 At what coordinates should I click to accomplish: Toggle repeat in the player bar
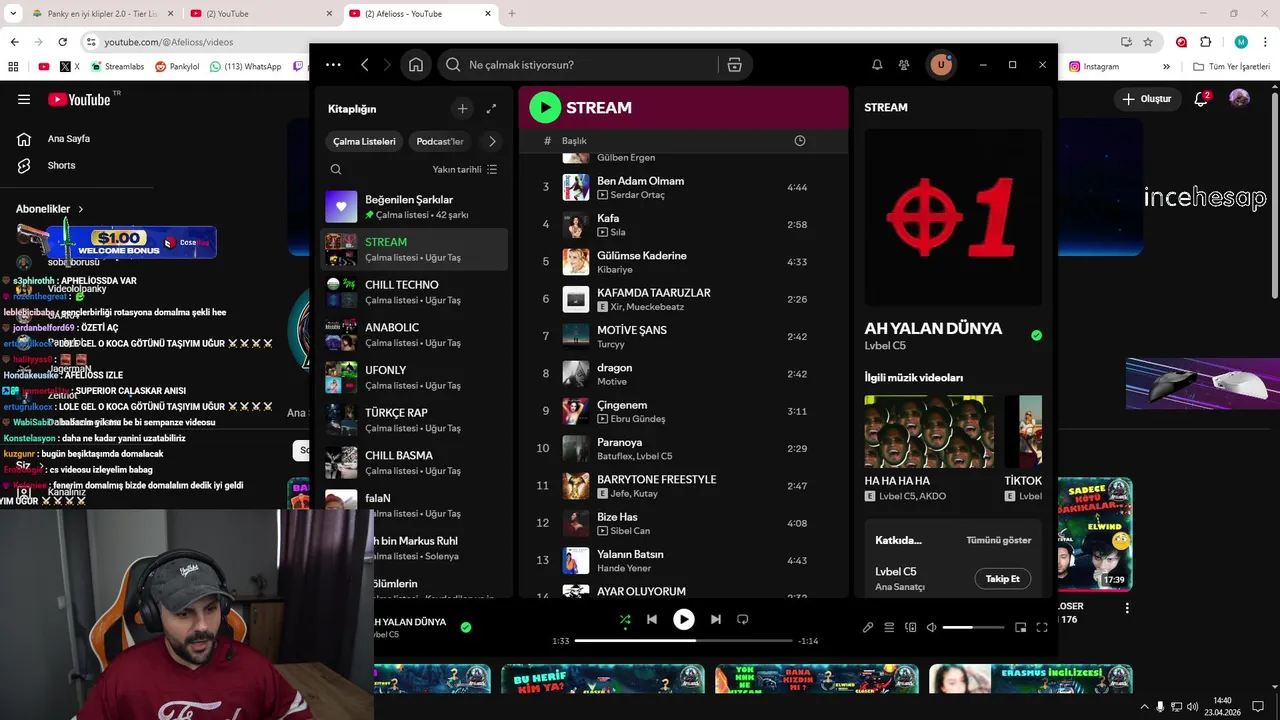click(743, 619)
